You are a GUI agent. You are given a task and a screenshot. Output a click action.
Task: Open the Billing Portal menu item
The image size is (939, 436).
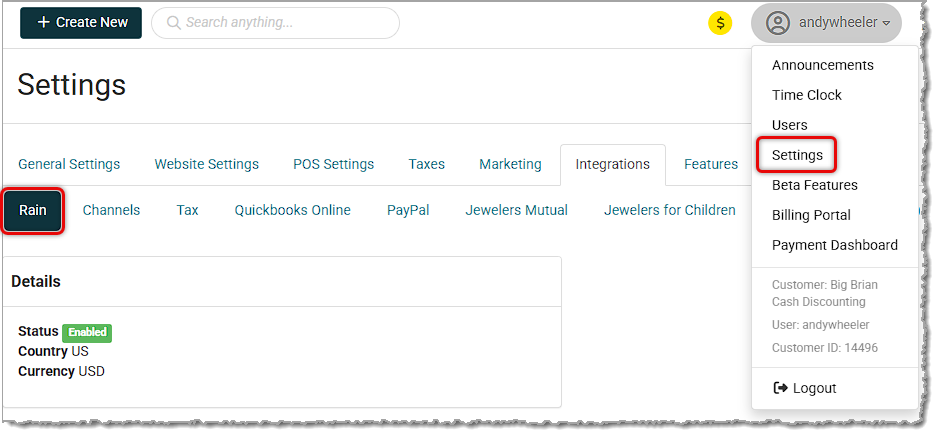(811, 215)
